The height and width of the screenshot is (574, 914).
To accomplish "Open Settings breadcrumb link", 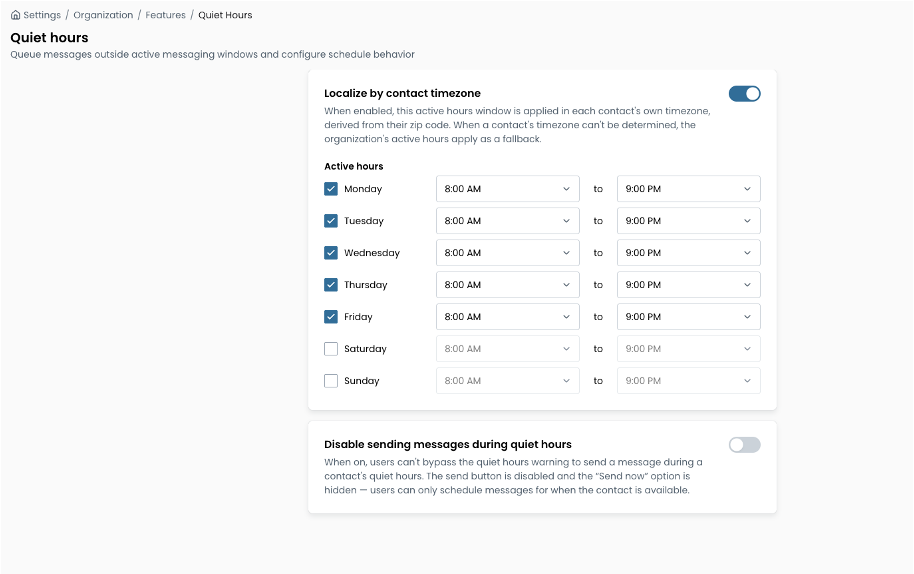I will pyautogui.click(x=42, y=15).
